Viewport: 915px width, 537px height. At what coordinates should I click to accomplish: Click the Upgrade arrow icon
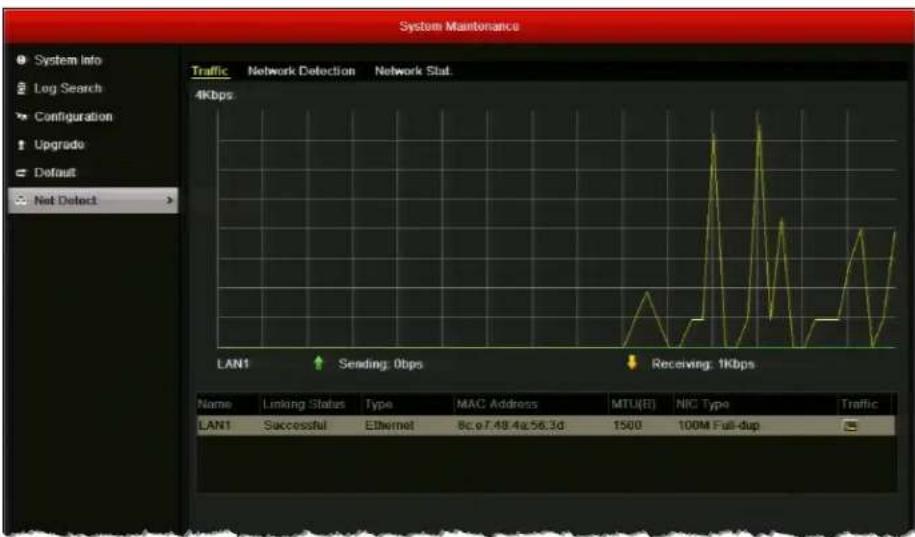pyautogui.click(x=22, y=144)
